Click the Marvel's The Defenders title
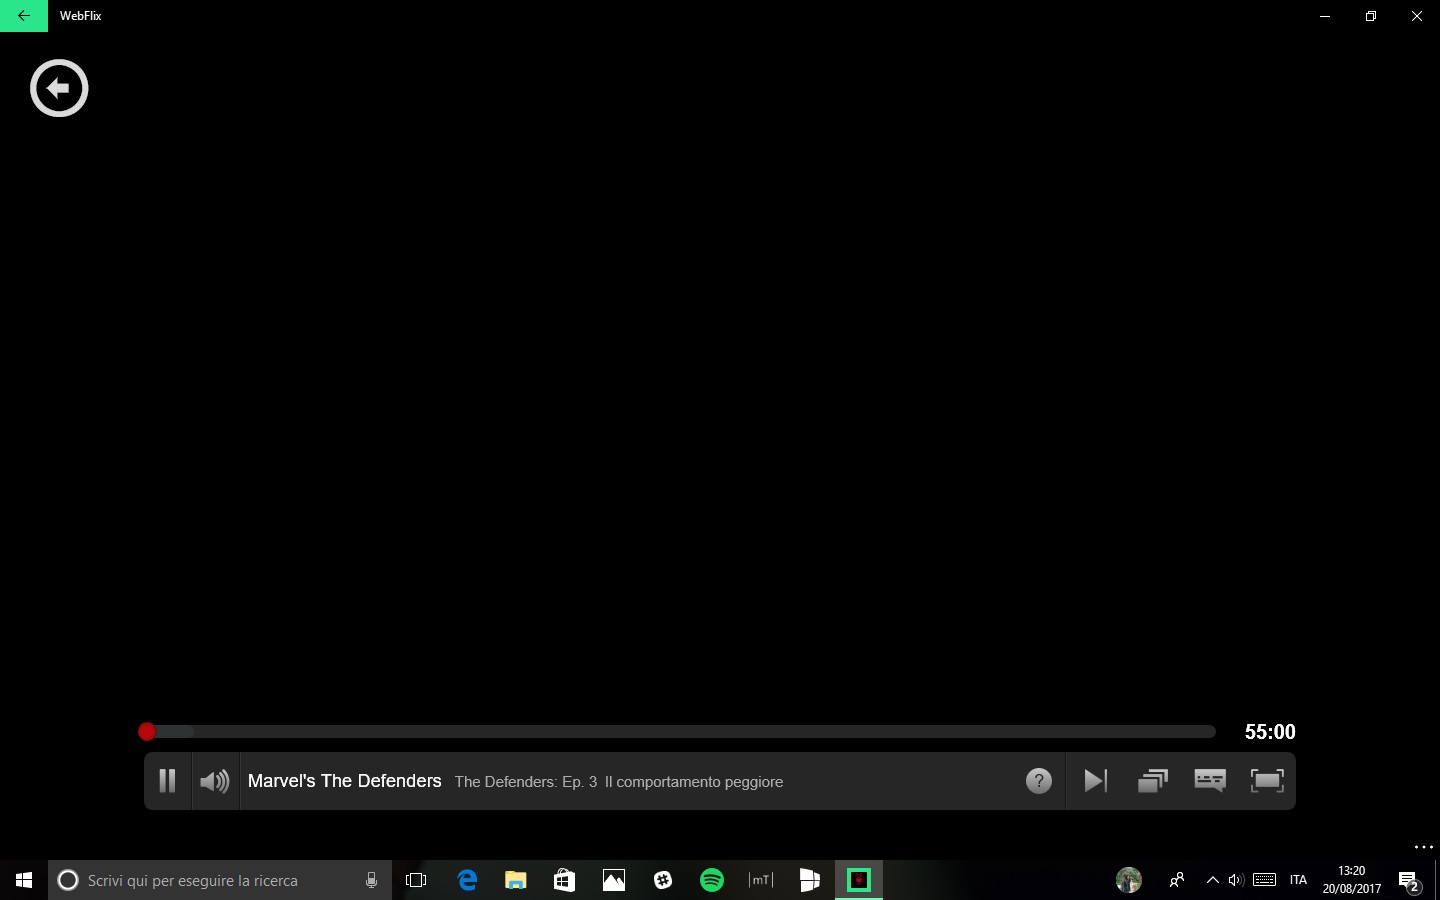The width and height of the screenshot is (1440, 900). (345, 781)
